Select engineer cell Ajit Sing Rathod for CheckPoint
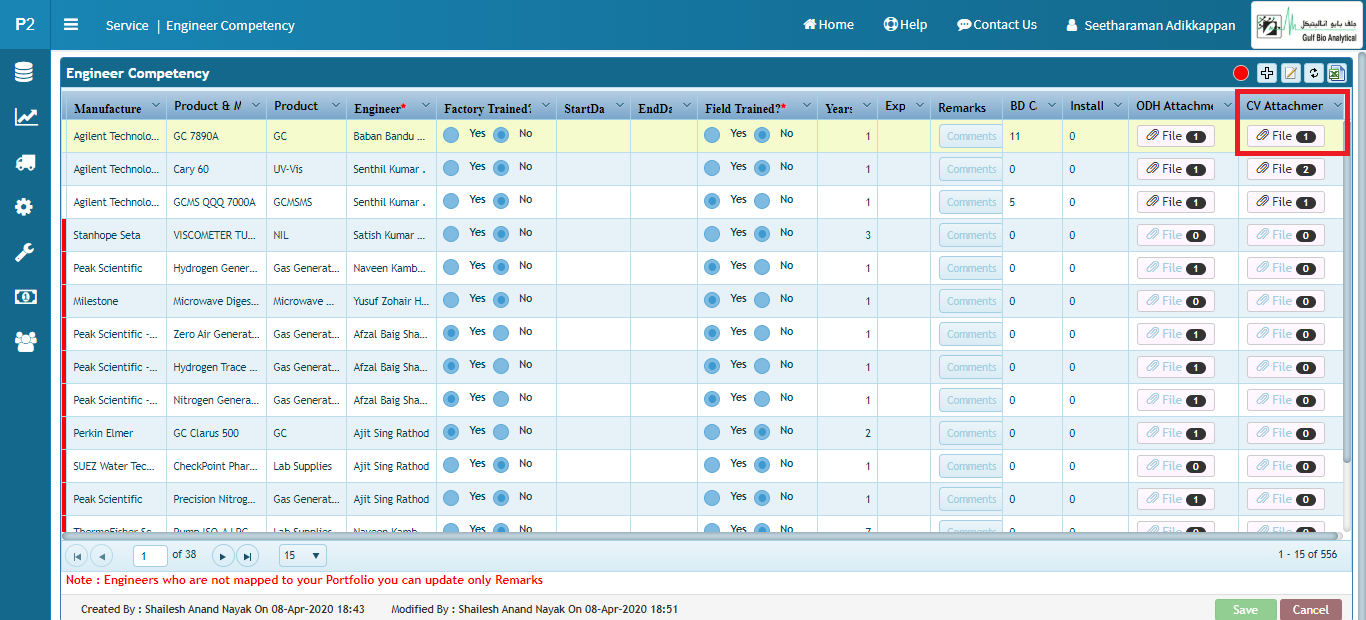This screenshot has height=620, width=1366. click(x=391, y=466)
